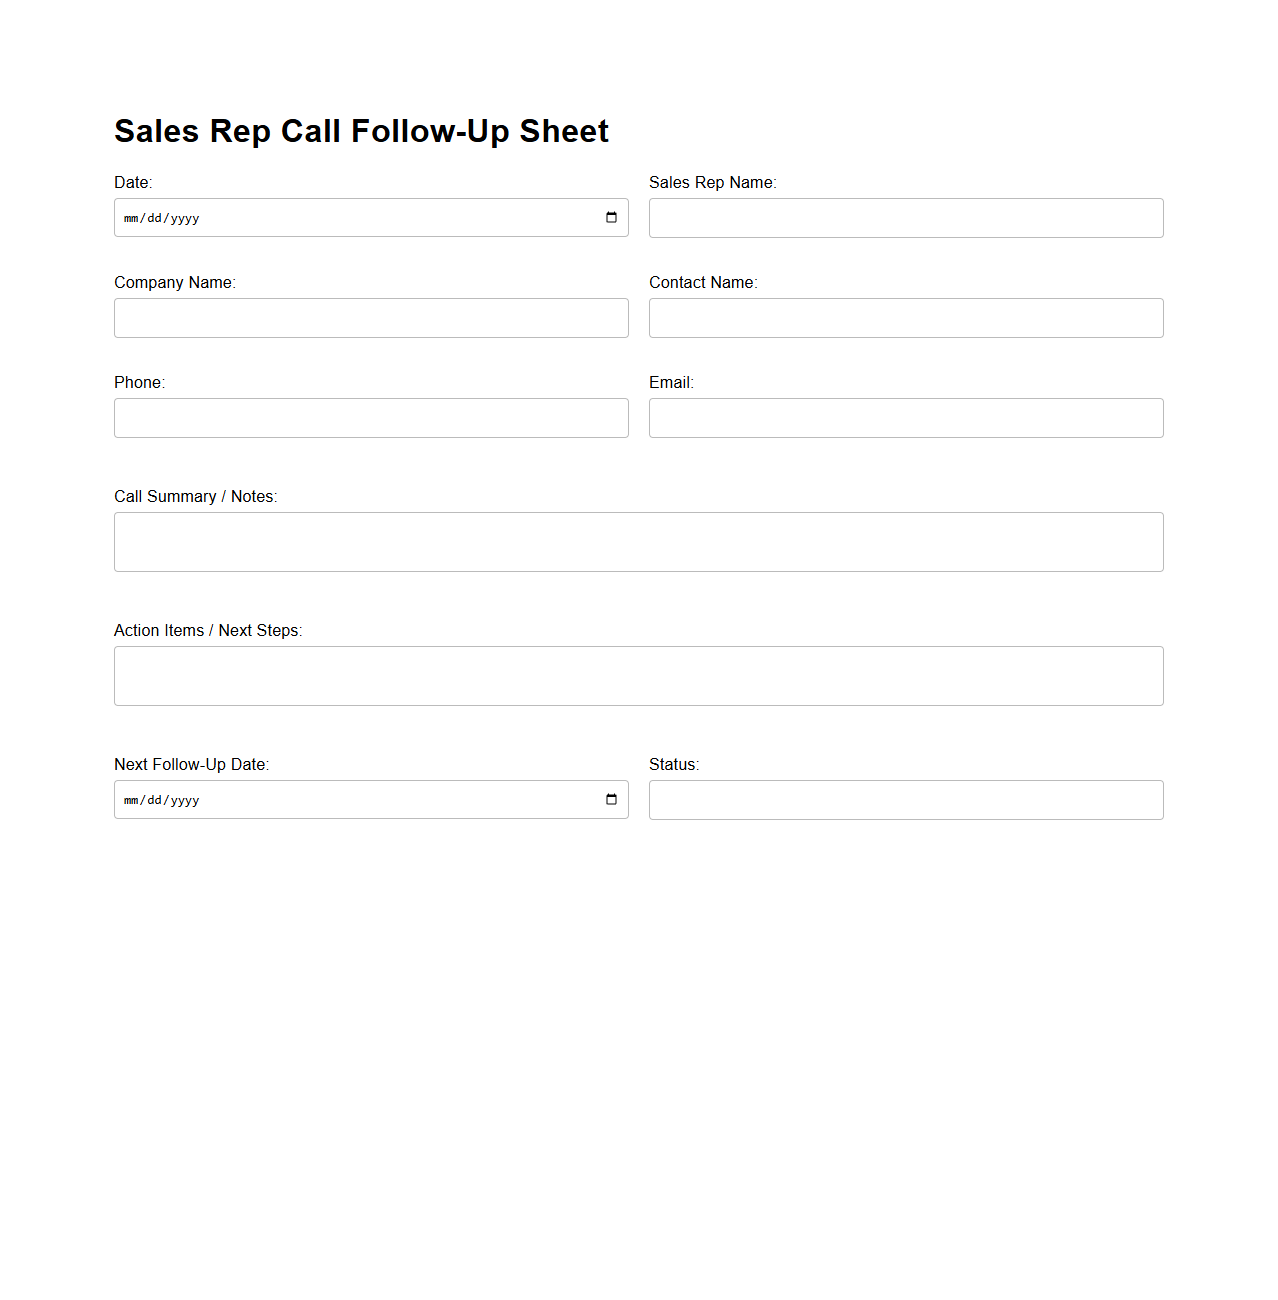Select the Sales Rep Name input field
This screenshot has width=1278, height=1300.
[x=905, y=218]
